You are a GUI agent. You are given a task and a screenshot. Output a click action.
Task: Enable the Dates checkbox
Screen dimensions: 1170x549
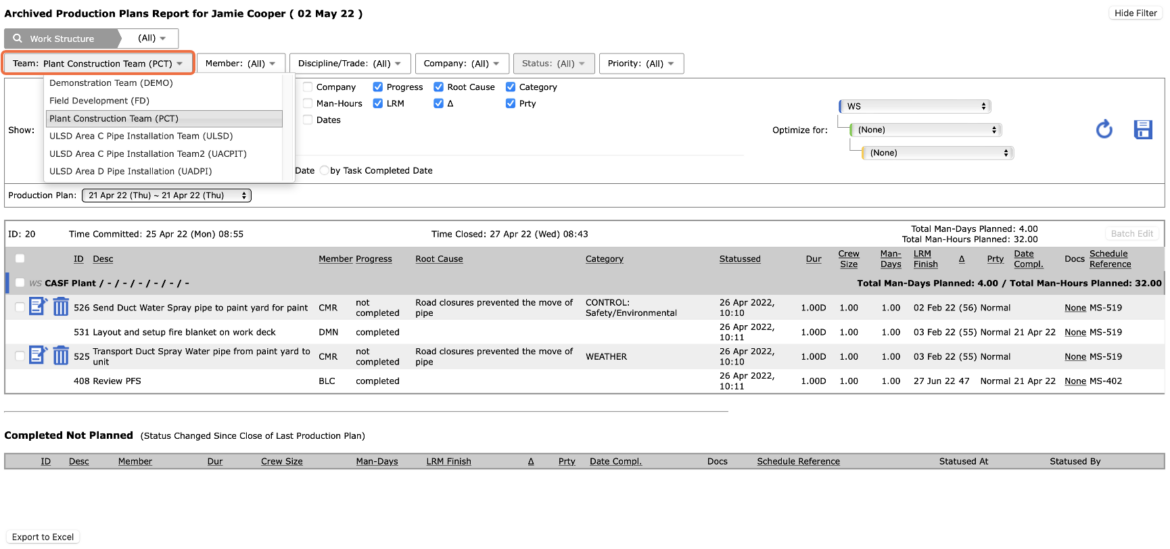coord(307,120)
